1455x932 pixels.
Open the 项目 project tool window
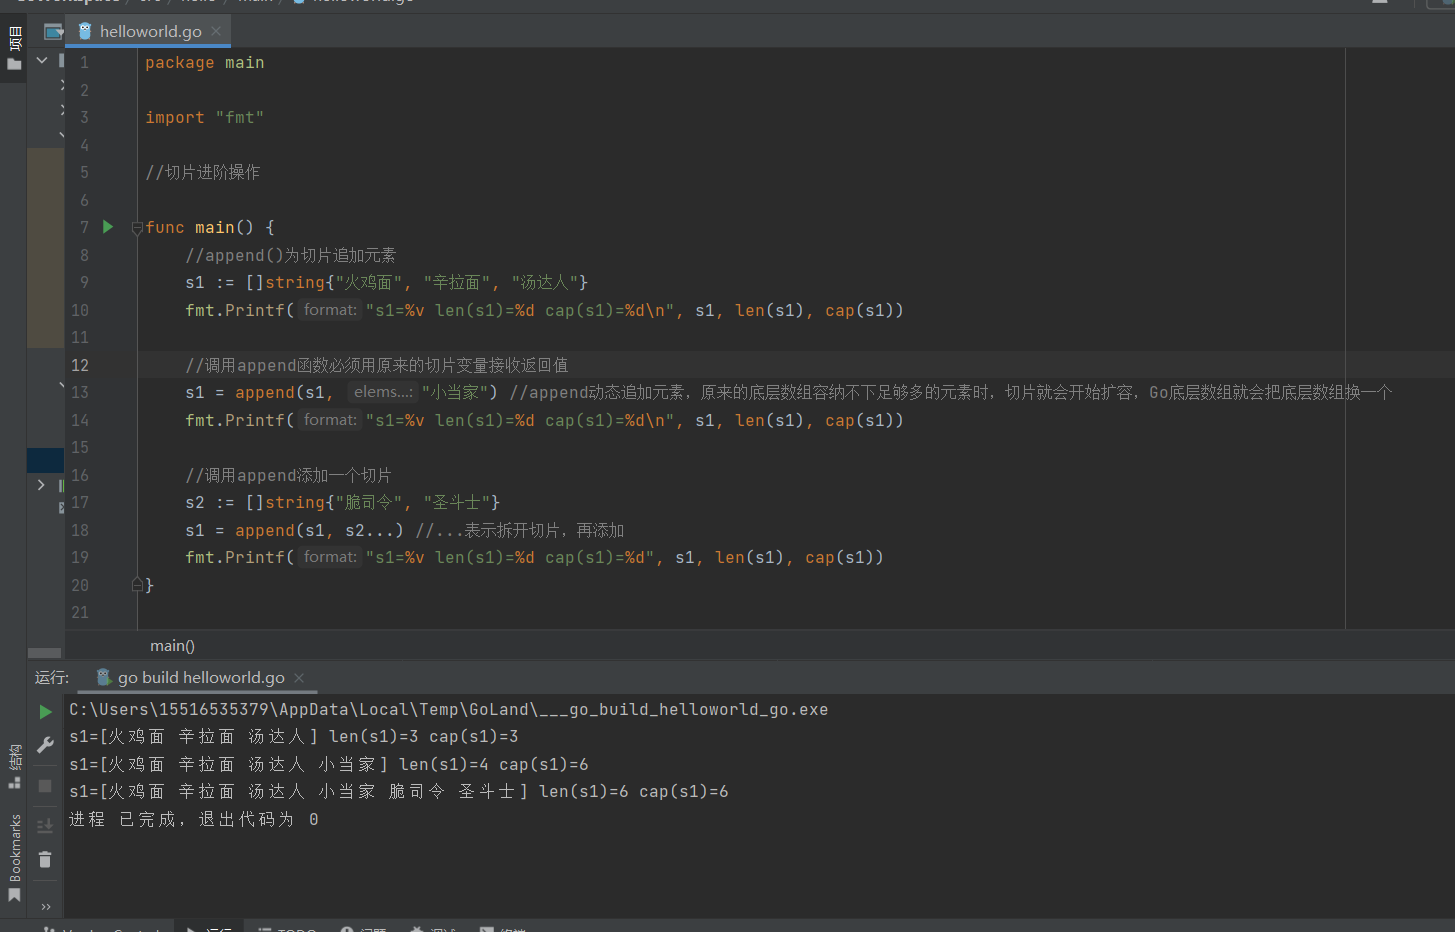[14, 50]
